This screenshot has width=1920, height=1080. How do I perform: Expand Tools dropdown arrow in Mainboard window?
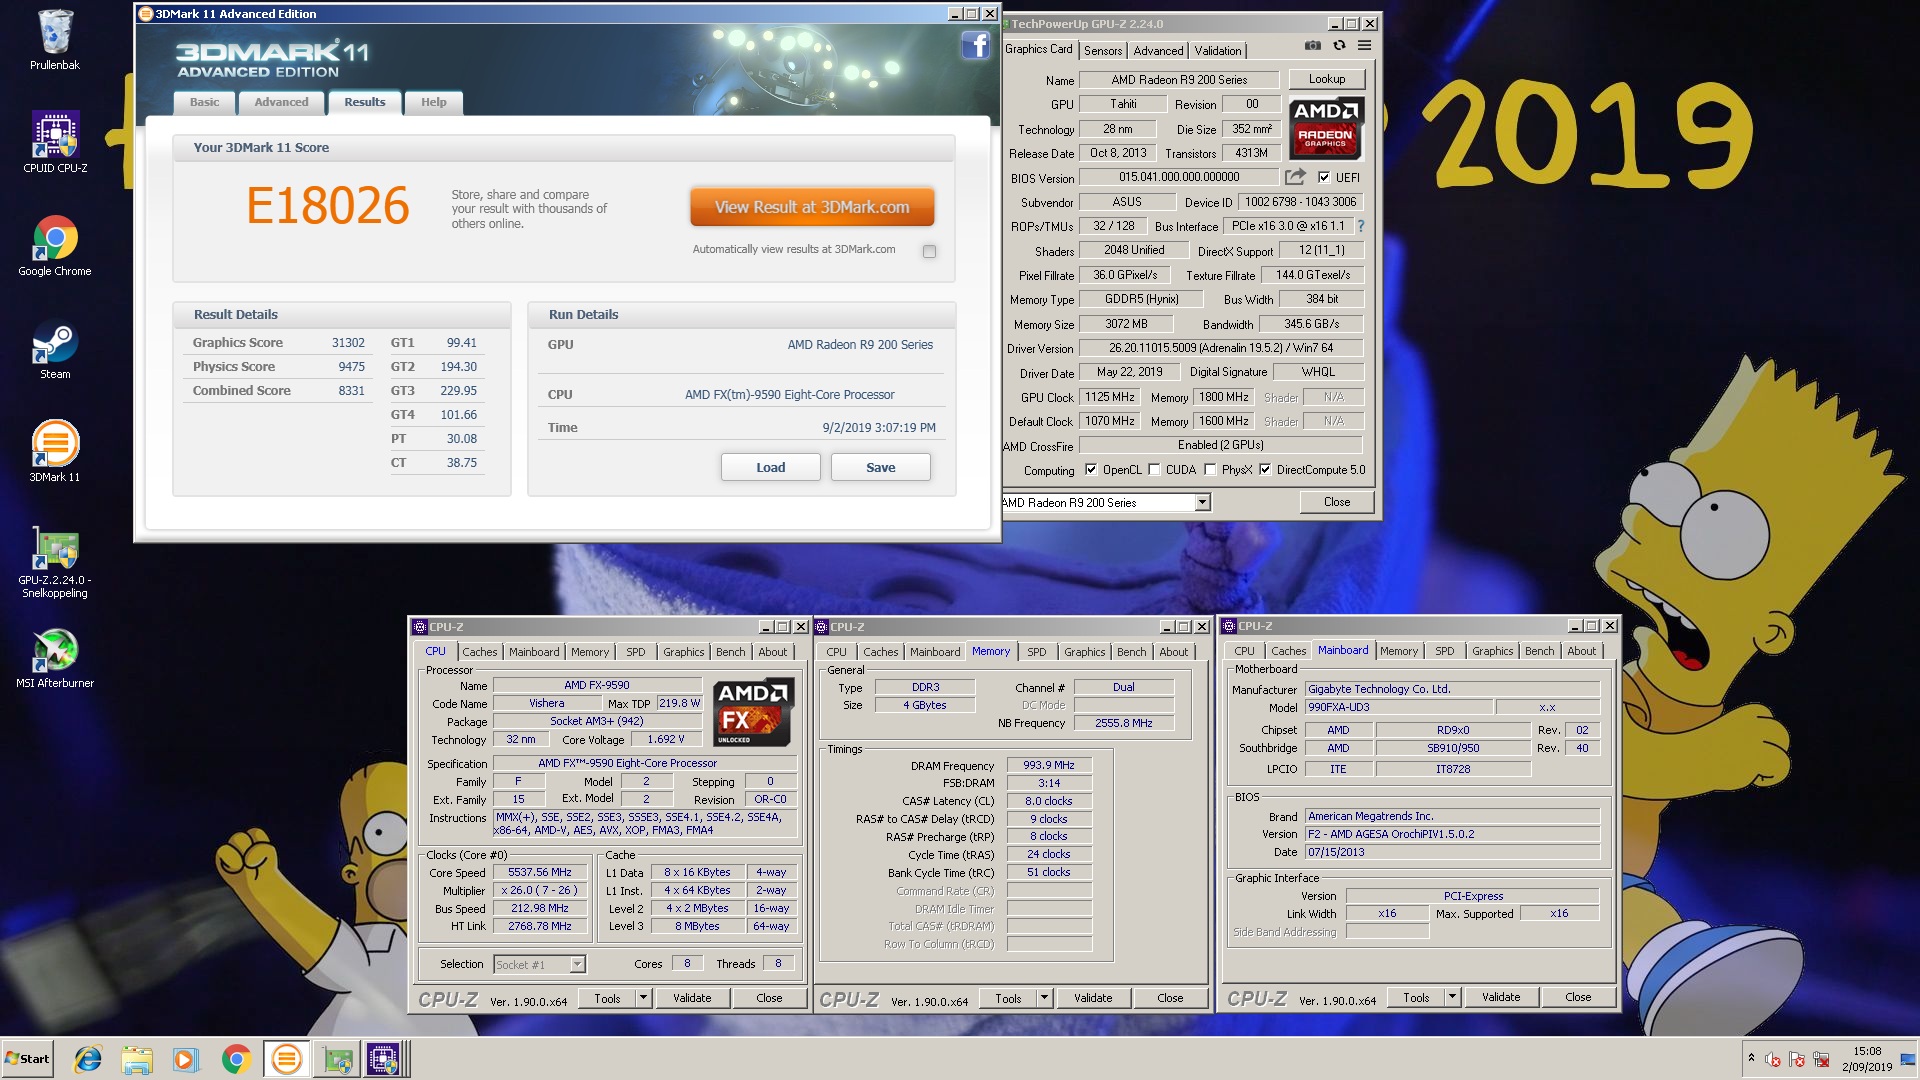click(1452, 997)
